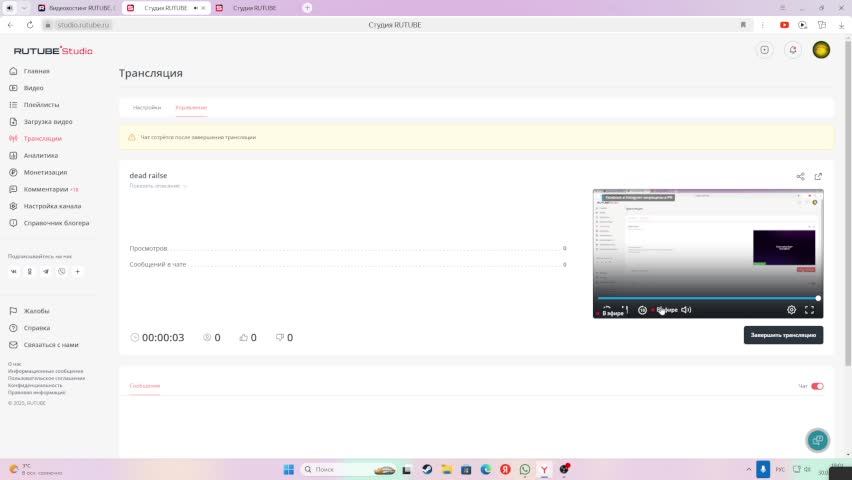Open Пользовательское соглашение footer link
Viewport: 852px width, 480px height.
pos(46,378)
